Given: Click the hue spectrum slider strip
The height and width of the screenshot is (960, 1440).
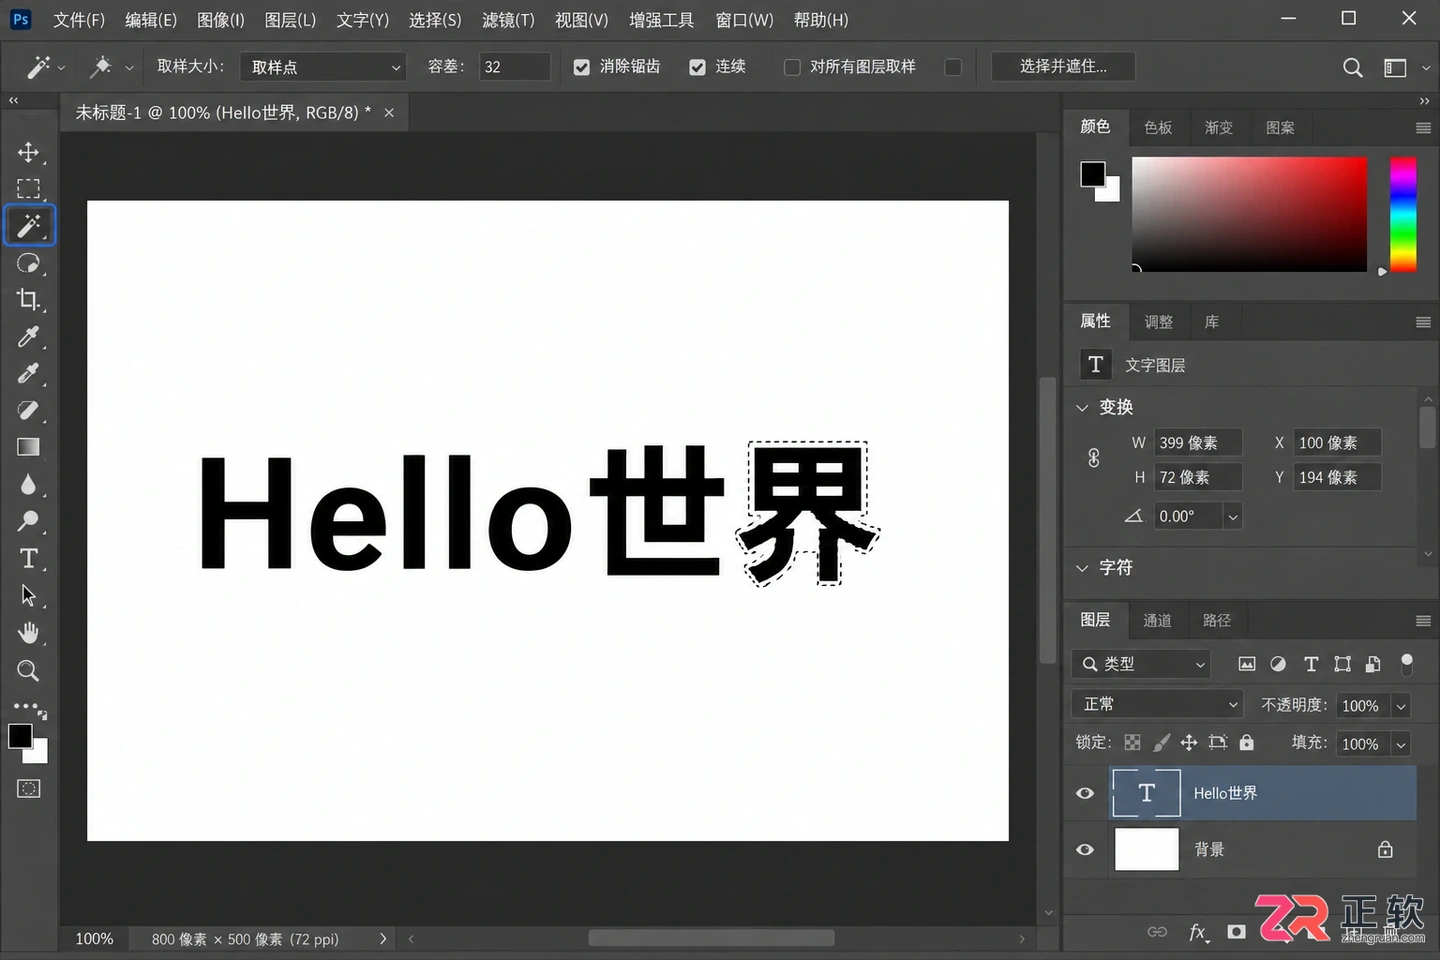Looking at the screenshot, I should click(1403, 214).
